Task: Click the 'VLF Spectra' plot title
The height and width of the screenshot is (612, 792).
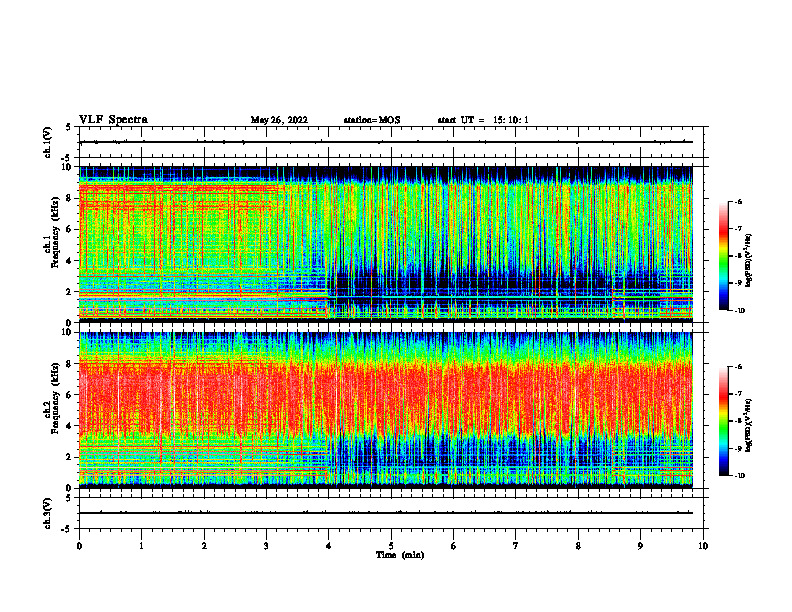Action: [113, 120]
